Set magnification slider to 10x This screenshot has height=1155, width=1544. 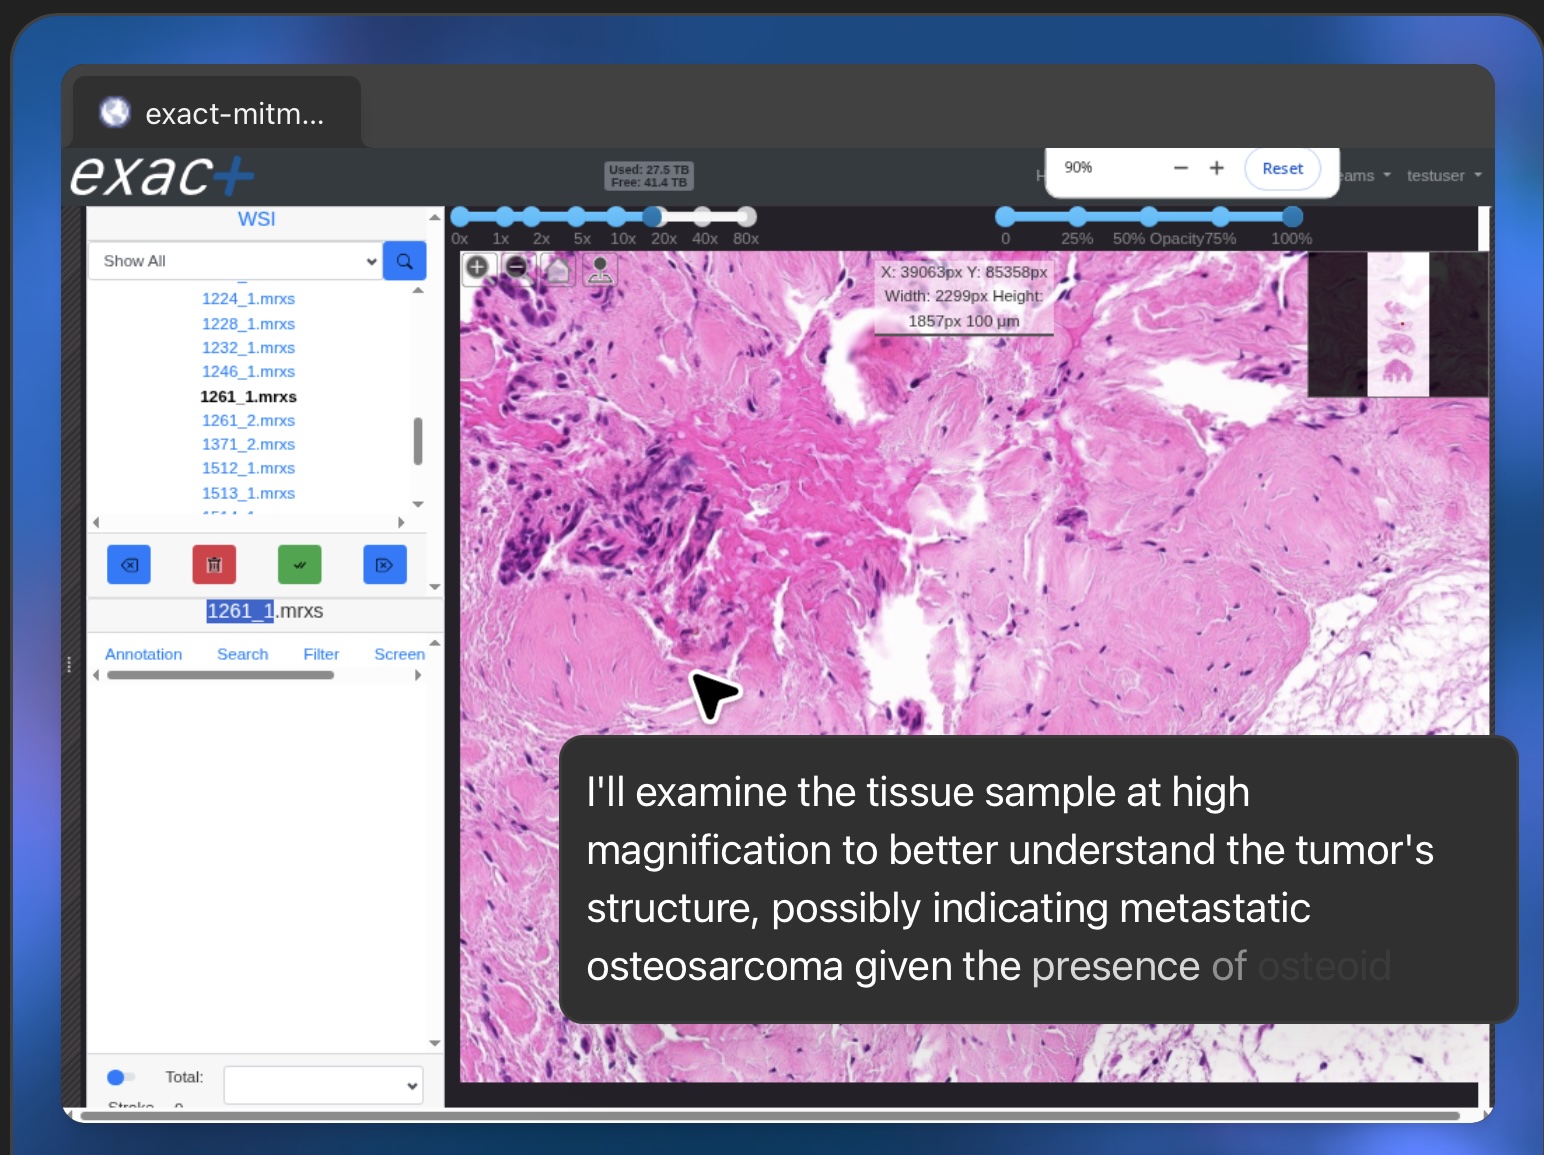pos(617,216)
